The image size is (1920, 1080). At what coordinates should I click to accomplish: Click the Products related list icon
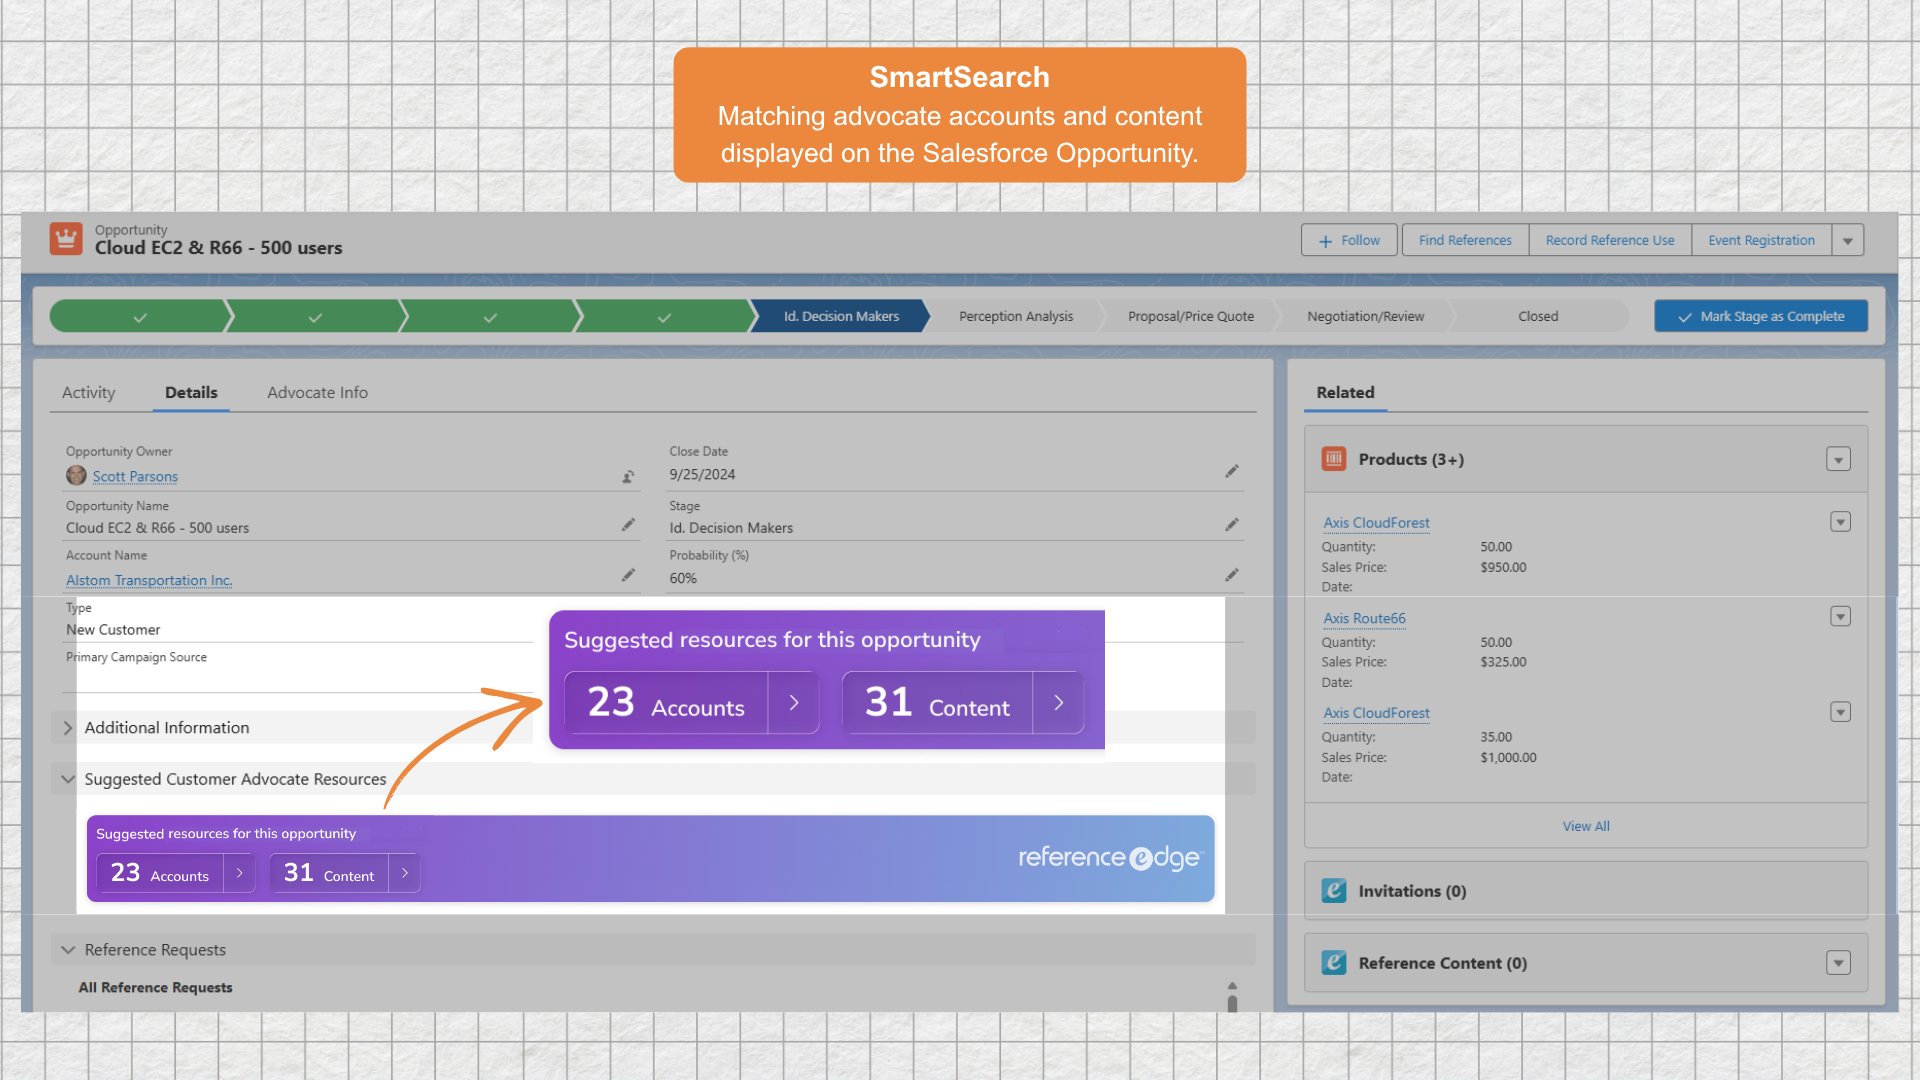point(1334,459)
